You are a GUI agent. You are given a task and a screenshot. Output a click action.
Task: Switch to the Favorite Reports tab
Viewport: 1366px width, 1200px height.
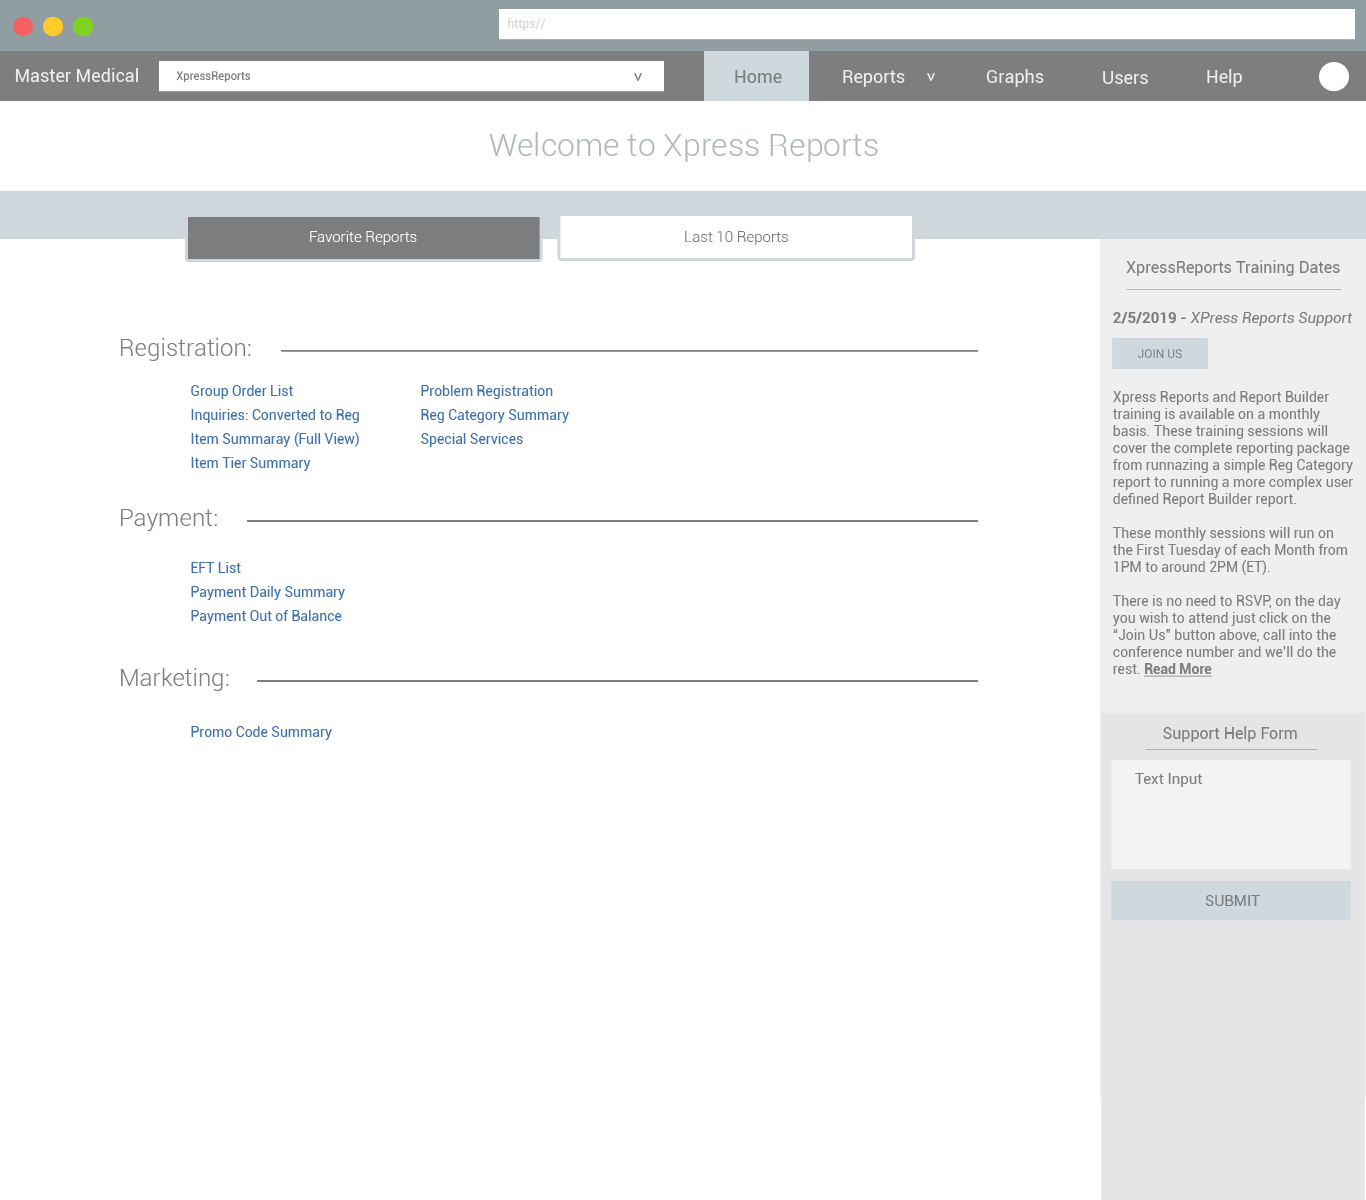363,237
